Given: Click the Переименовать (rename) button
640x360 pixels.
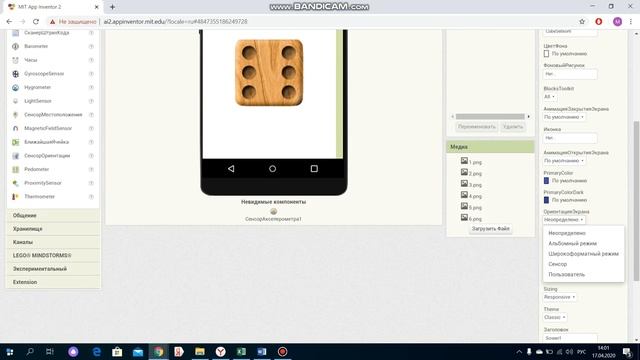Looking at the screenshot, I should click(476, 127).
